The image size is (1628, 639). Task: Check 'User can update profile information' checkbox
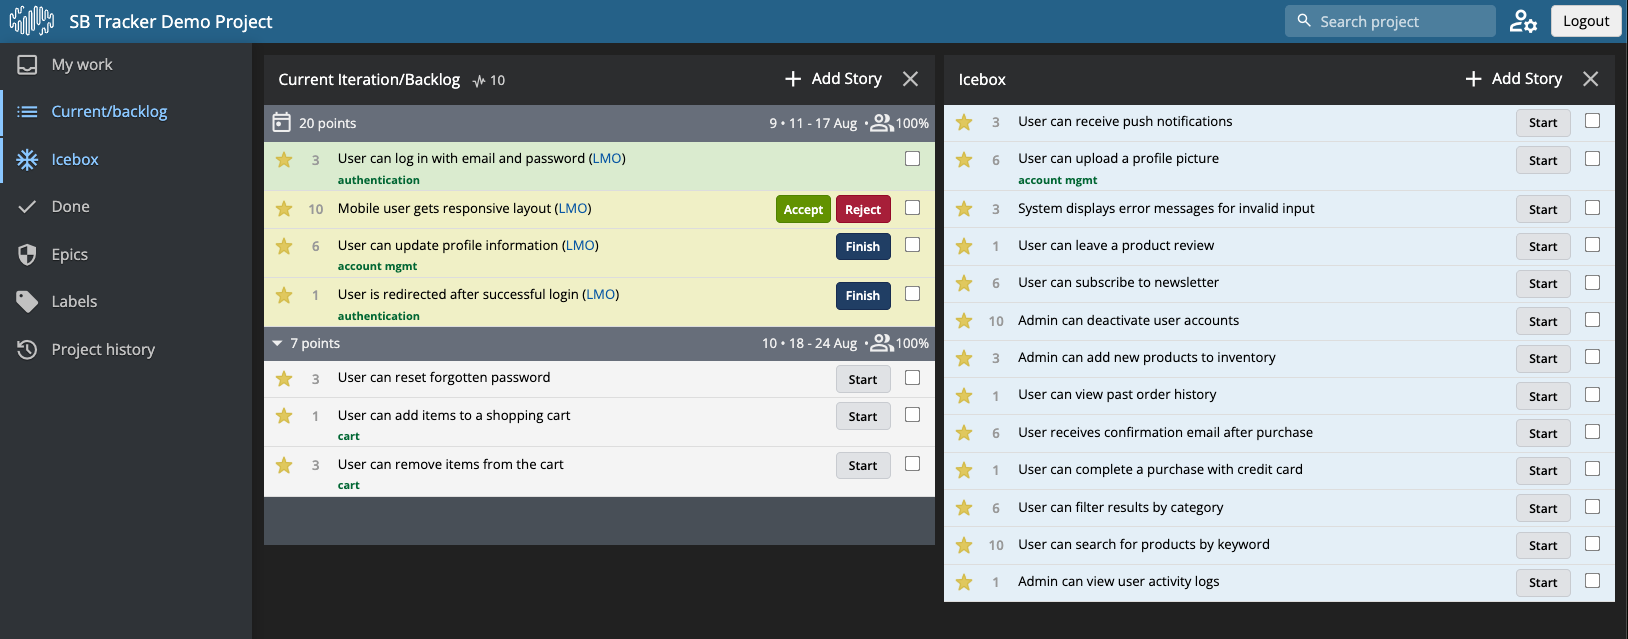coord(912,244)
